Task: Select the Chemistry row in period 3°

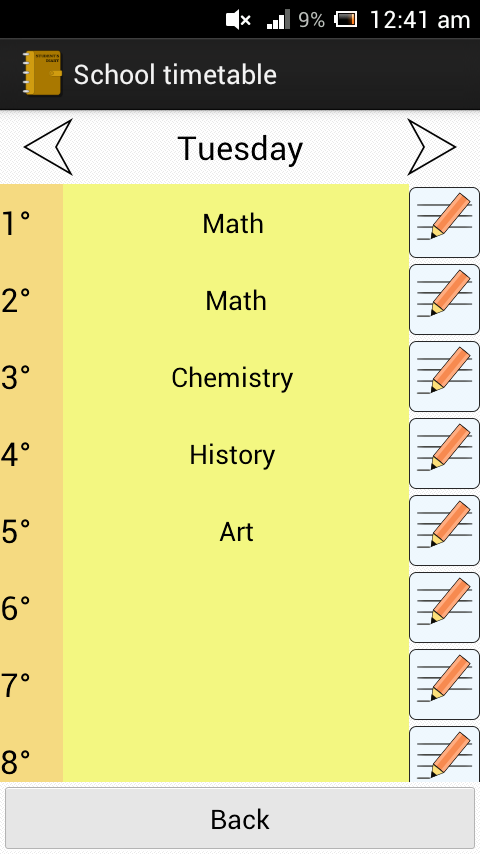Action: pyautogui.click(x=236, y=377)
